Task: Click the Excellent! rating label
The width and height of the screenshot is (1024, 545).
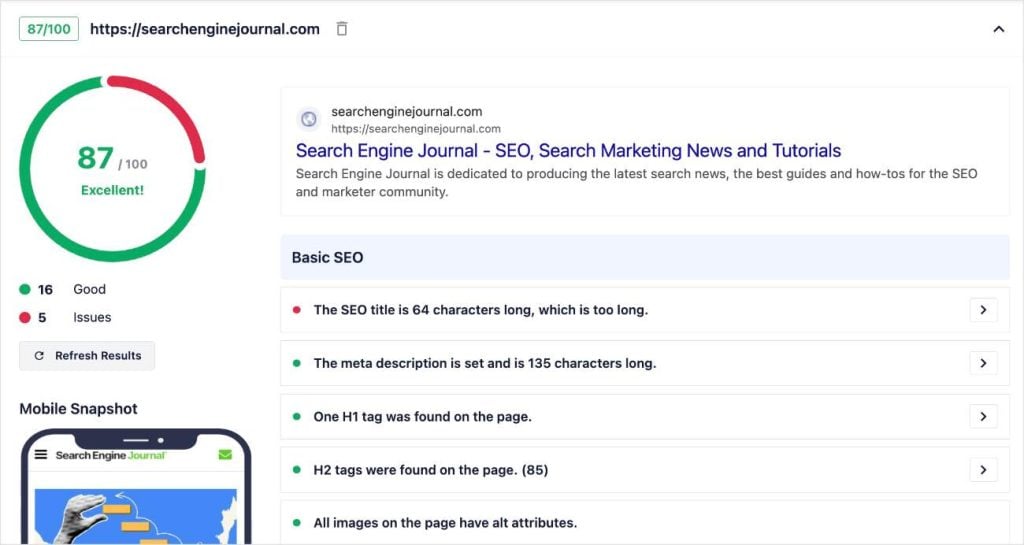Action: click(112, 191)
